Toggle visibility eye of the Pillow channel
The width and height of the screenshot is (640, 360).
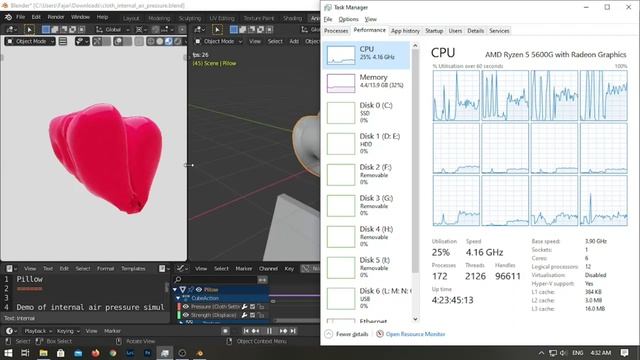pyautogui.click(x=199, y=289)
